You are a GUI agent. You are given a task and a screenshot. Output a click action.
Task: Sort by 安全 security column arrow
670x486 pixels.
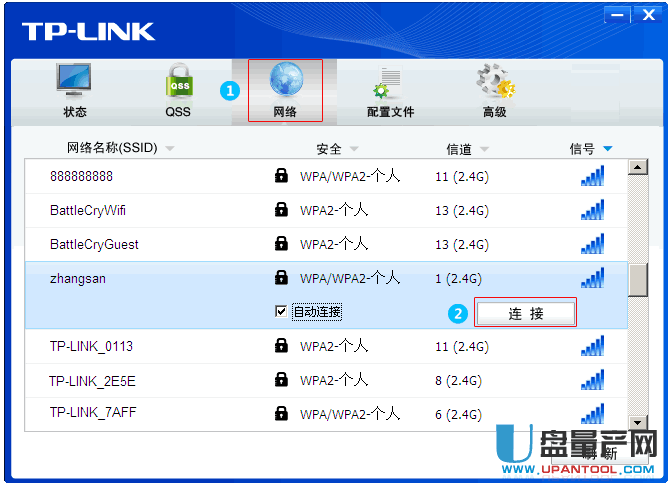354,149
